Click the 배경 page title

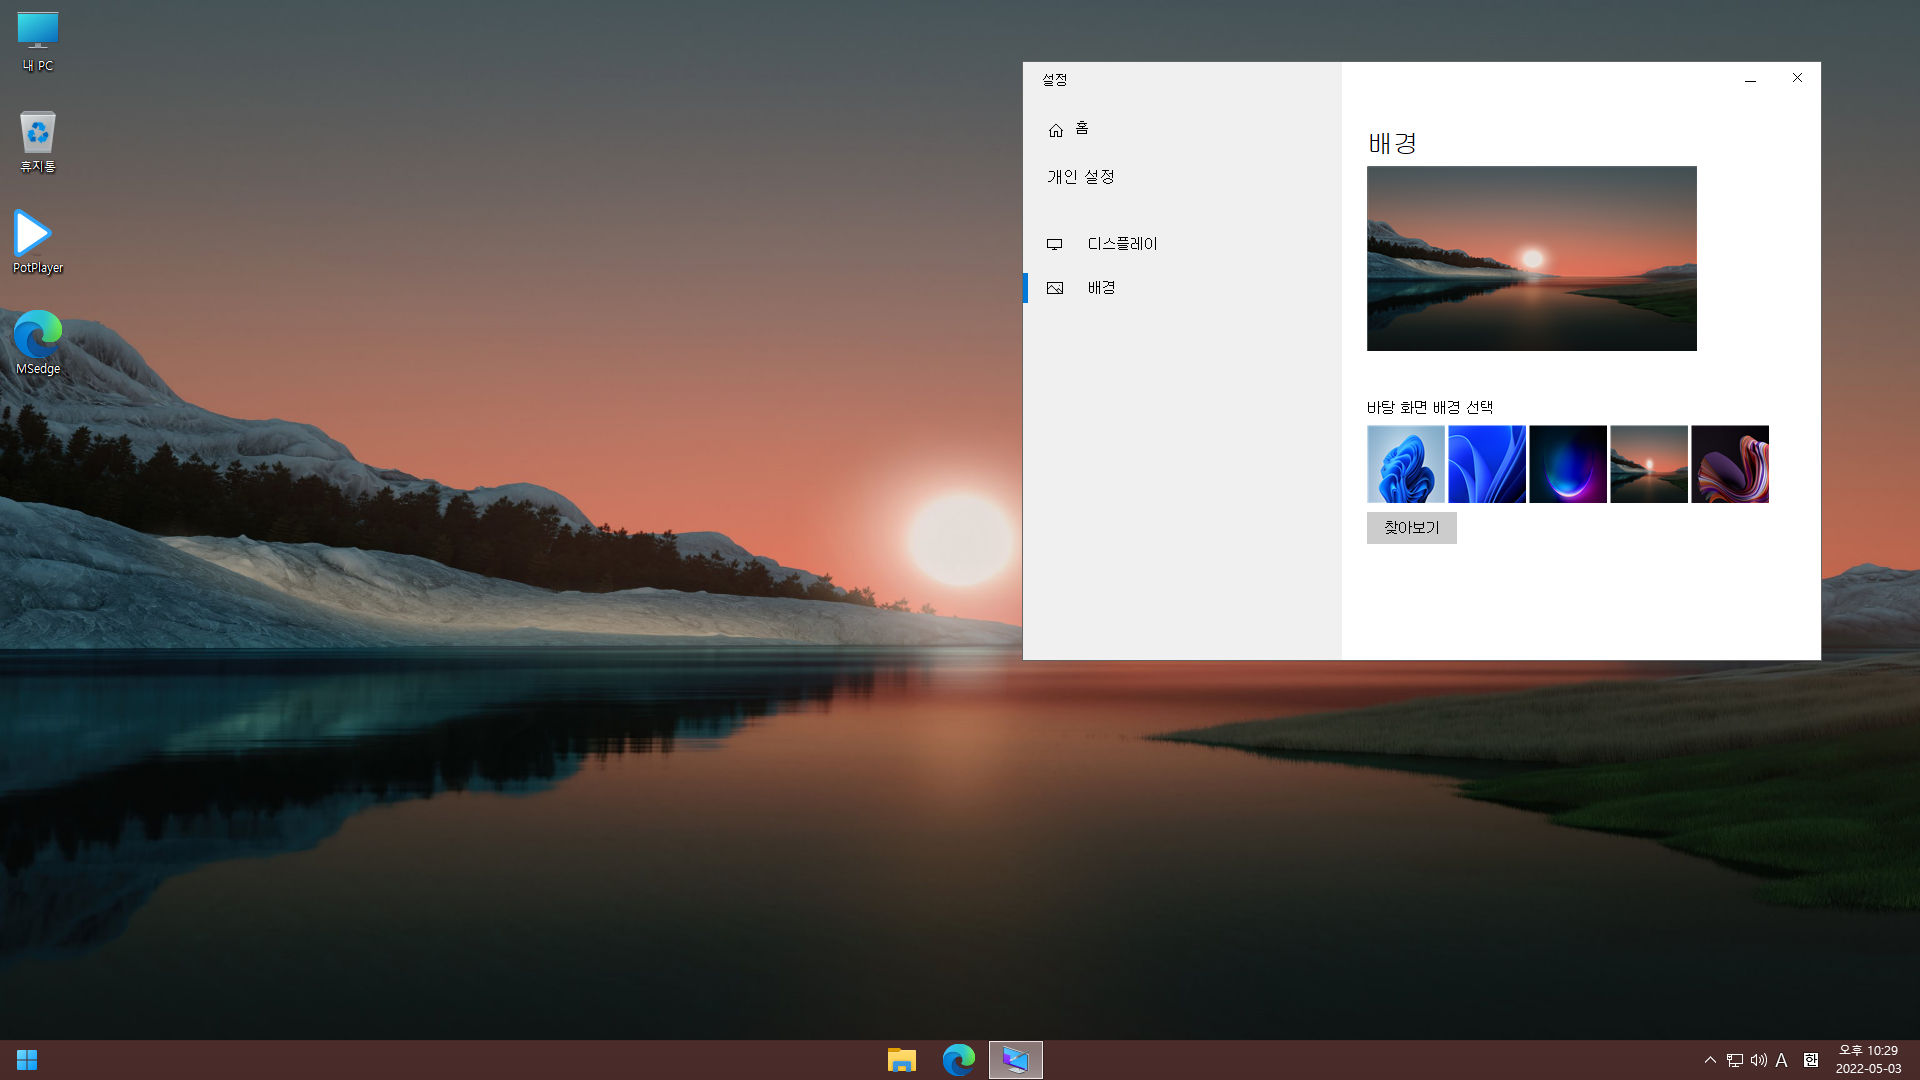[x=1392, y=144]
